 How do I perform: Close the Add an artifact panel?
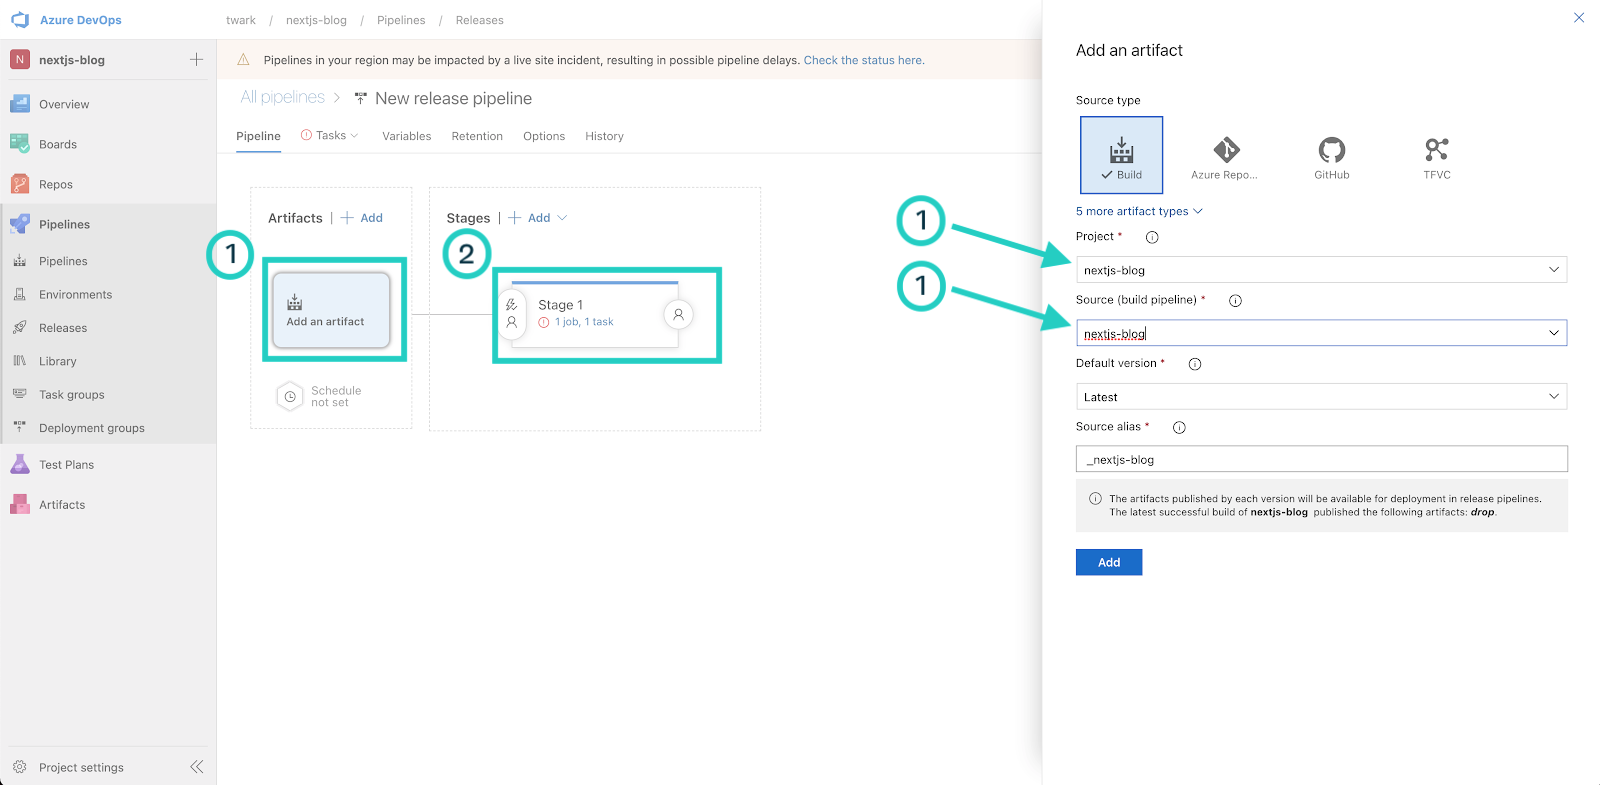[x=1579, y=17]
